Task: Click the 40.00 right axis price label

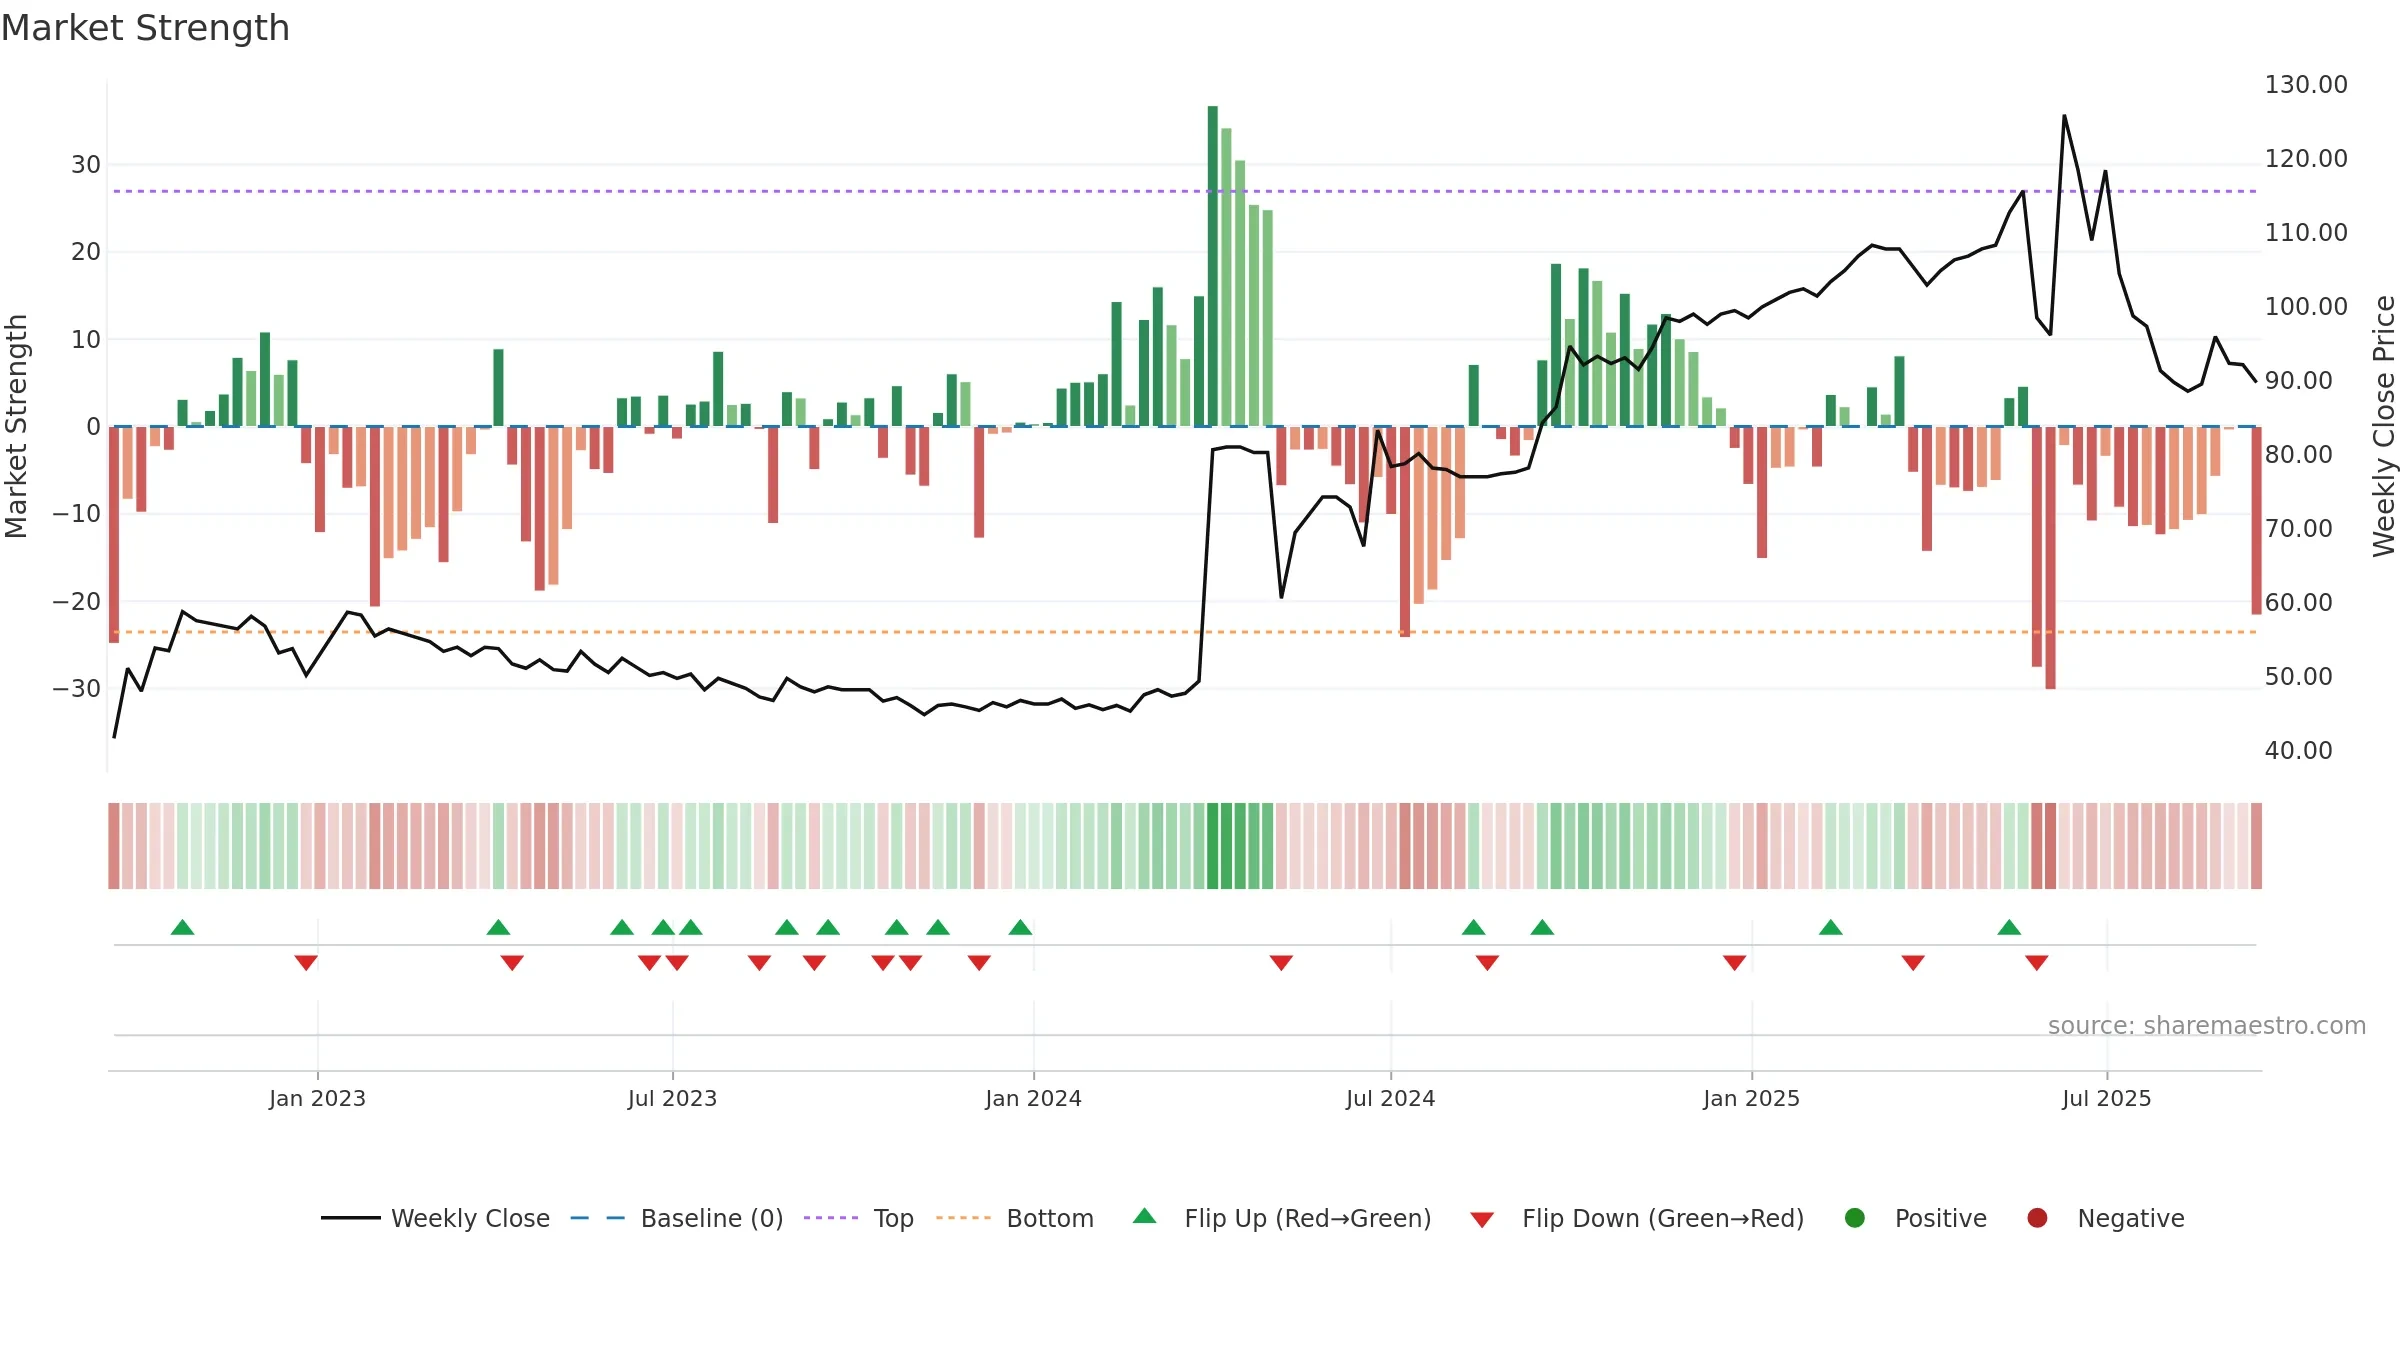Action: [2298, 751]
